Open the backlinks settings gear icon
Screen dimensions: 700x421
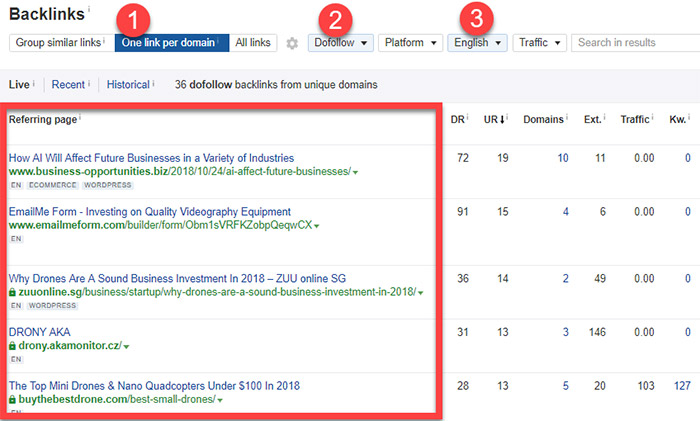(x=292, y=43)
